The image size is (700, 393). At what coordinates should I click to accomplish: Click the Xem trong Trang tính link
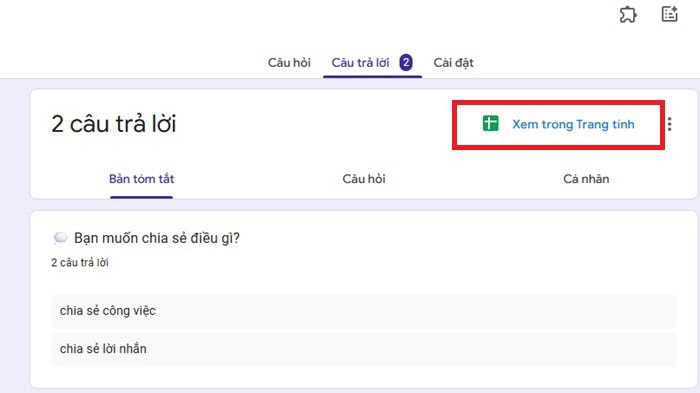pyautogui.click(x=573, y=124)
